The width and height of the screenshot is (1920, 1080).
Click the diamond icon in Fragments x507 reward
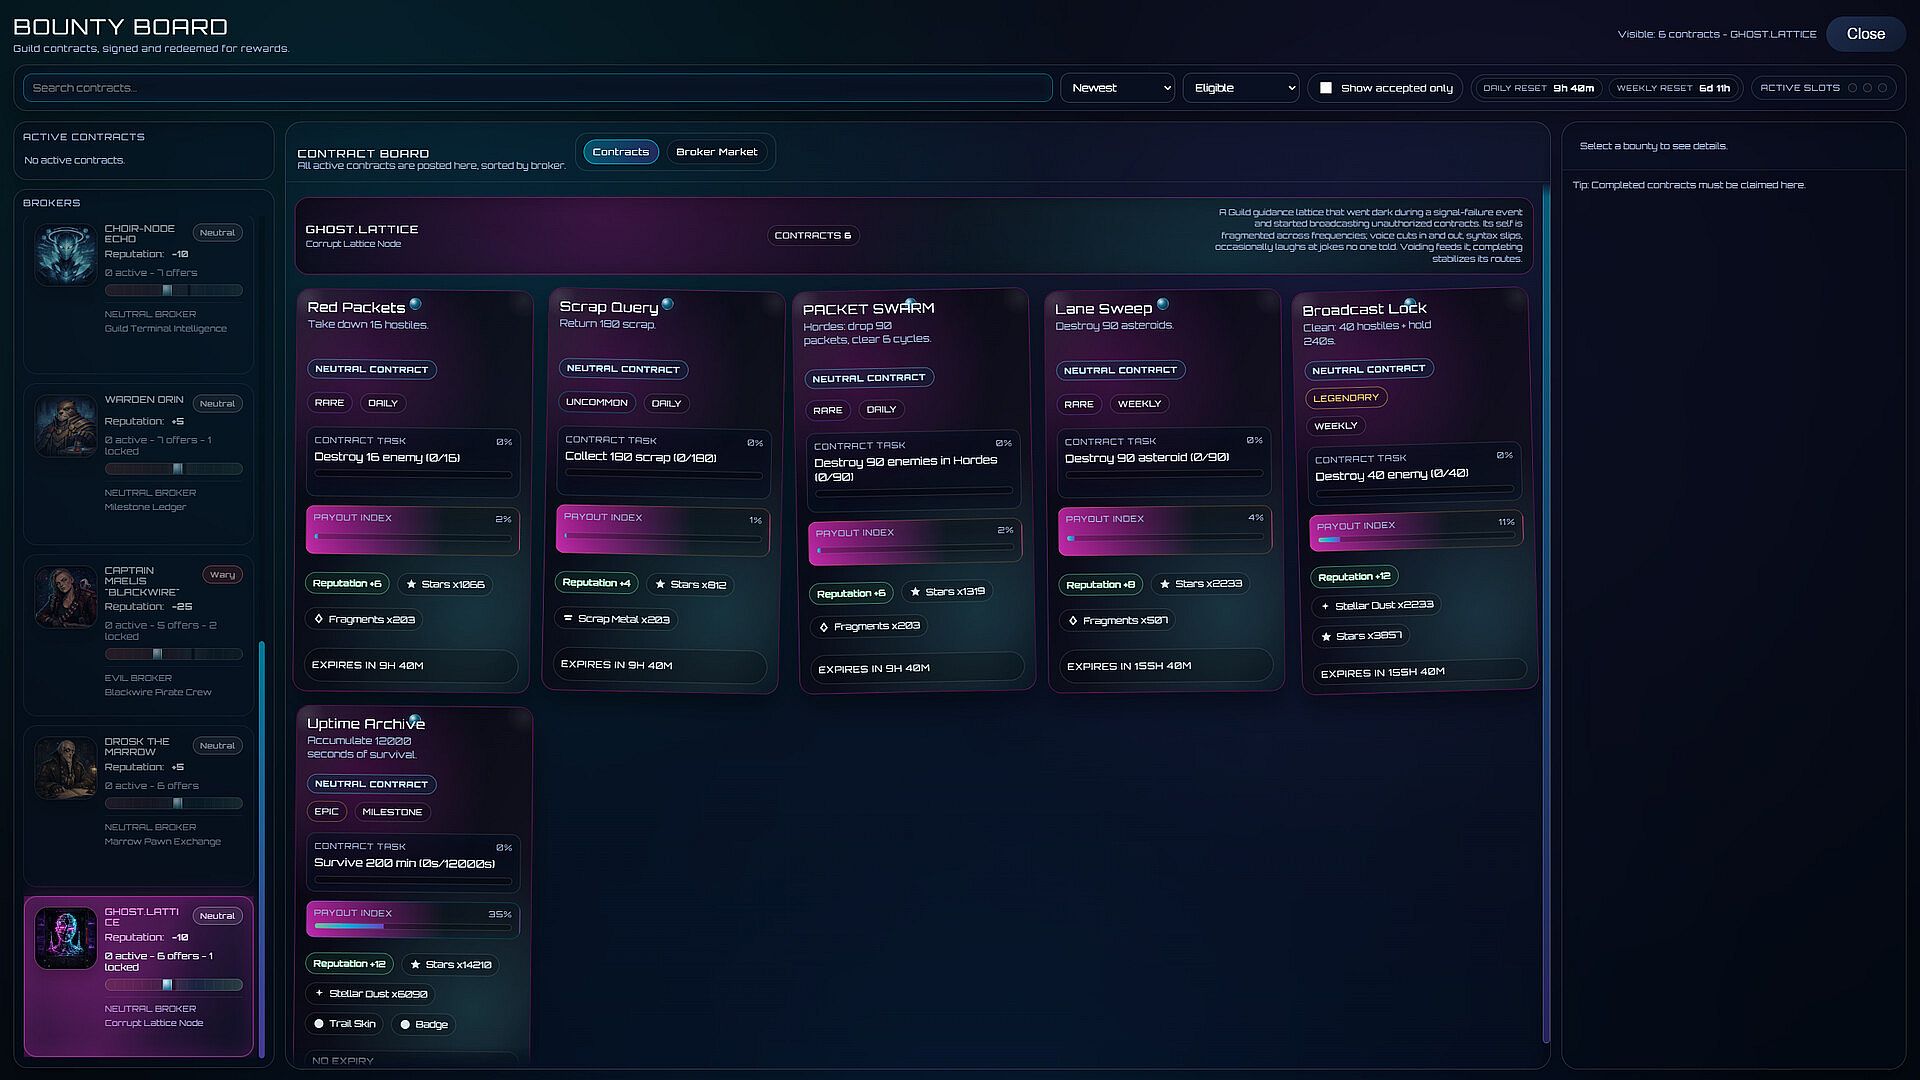coord(1073,621)
